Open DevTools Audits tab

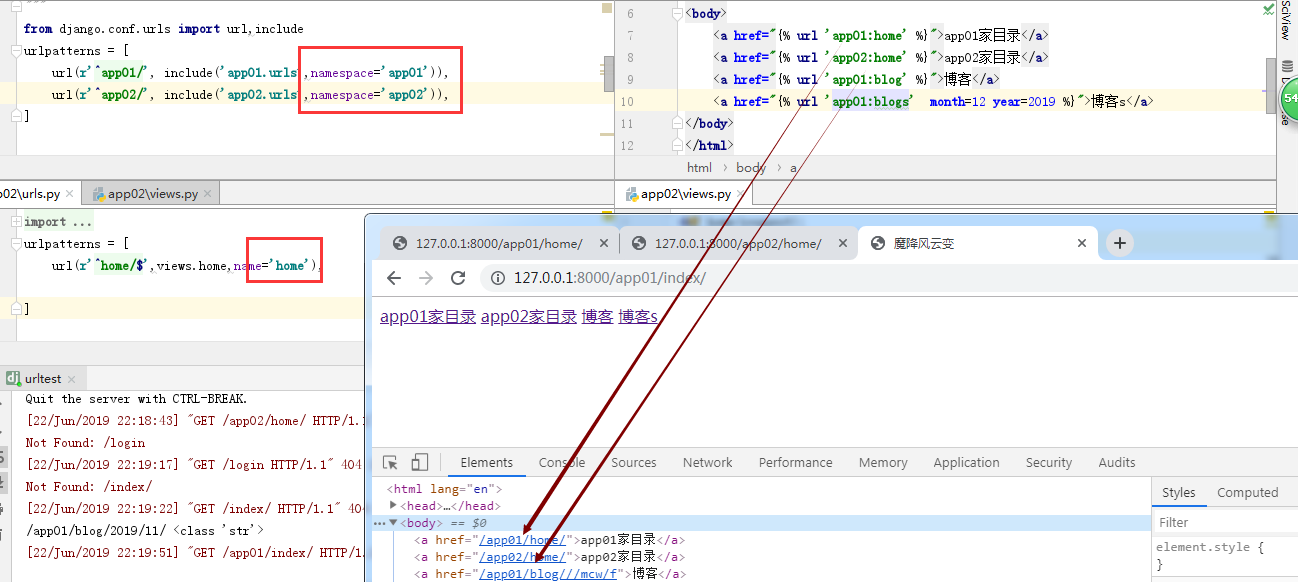pyautogui.click(x=1117, y=462)
